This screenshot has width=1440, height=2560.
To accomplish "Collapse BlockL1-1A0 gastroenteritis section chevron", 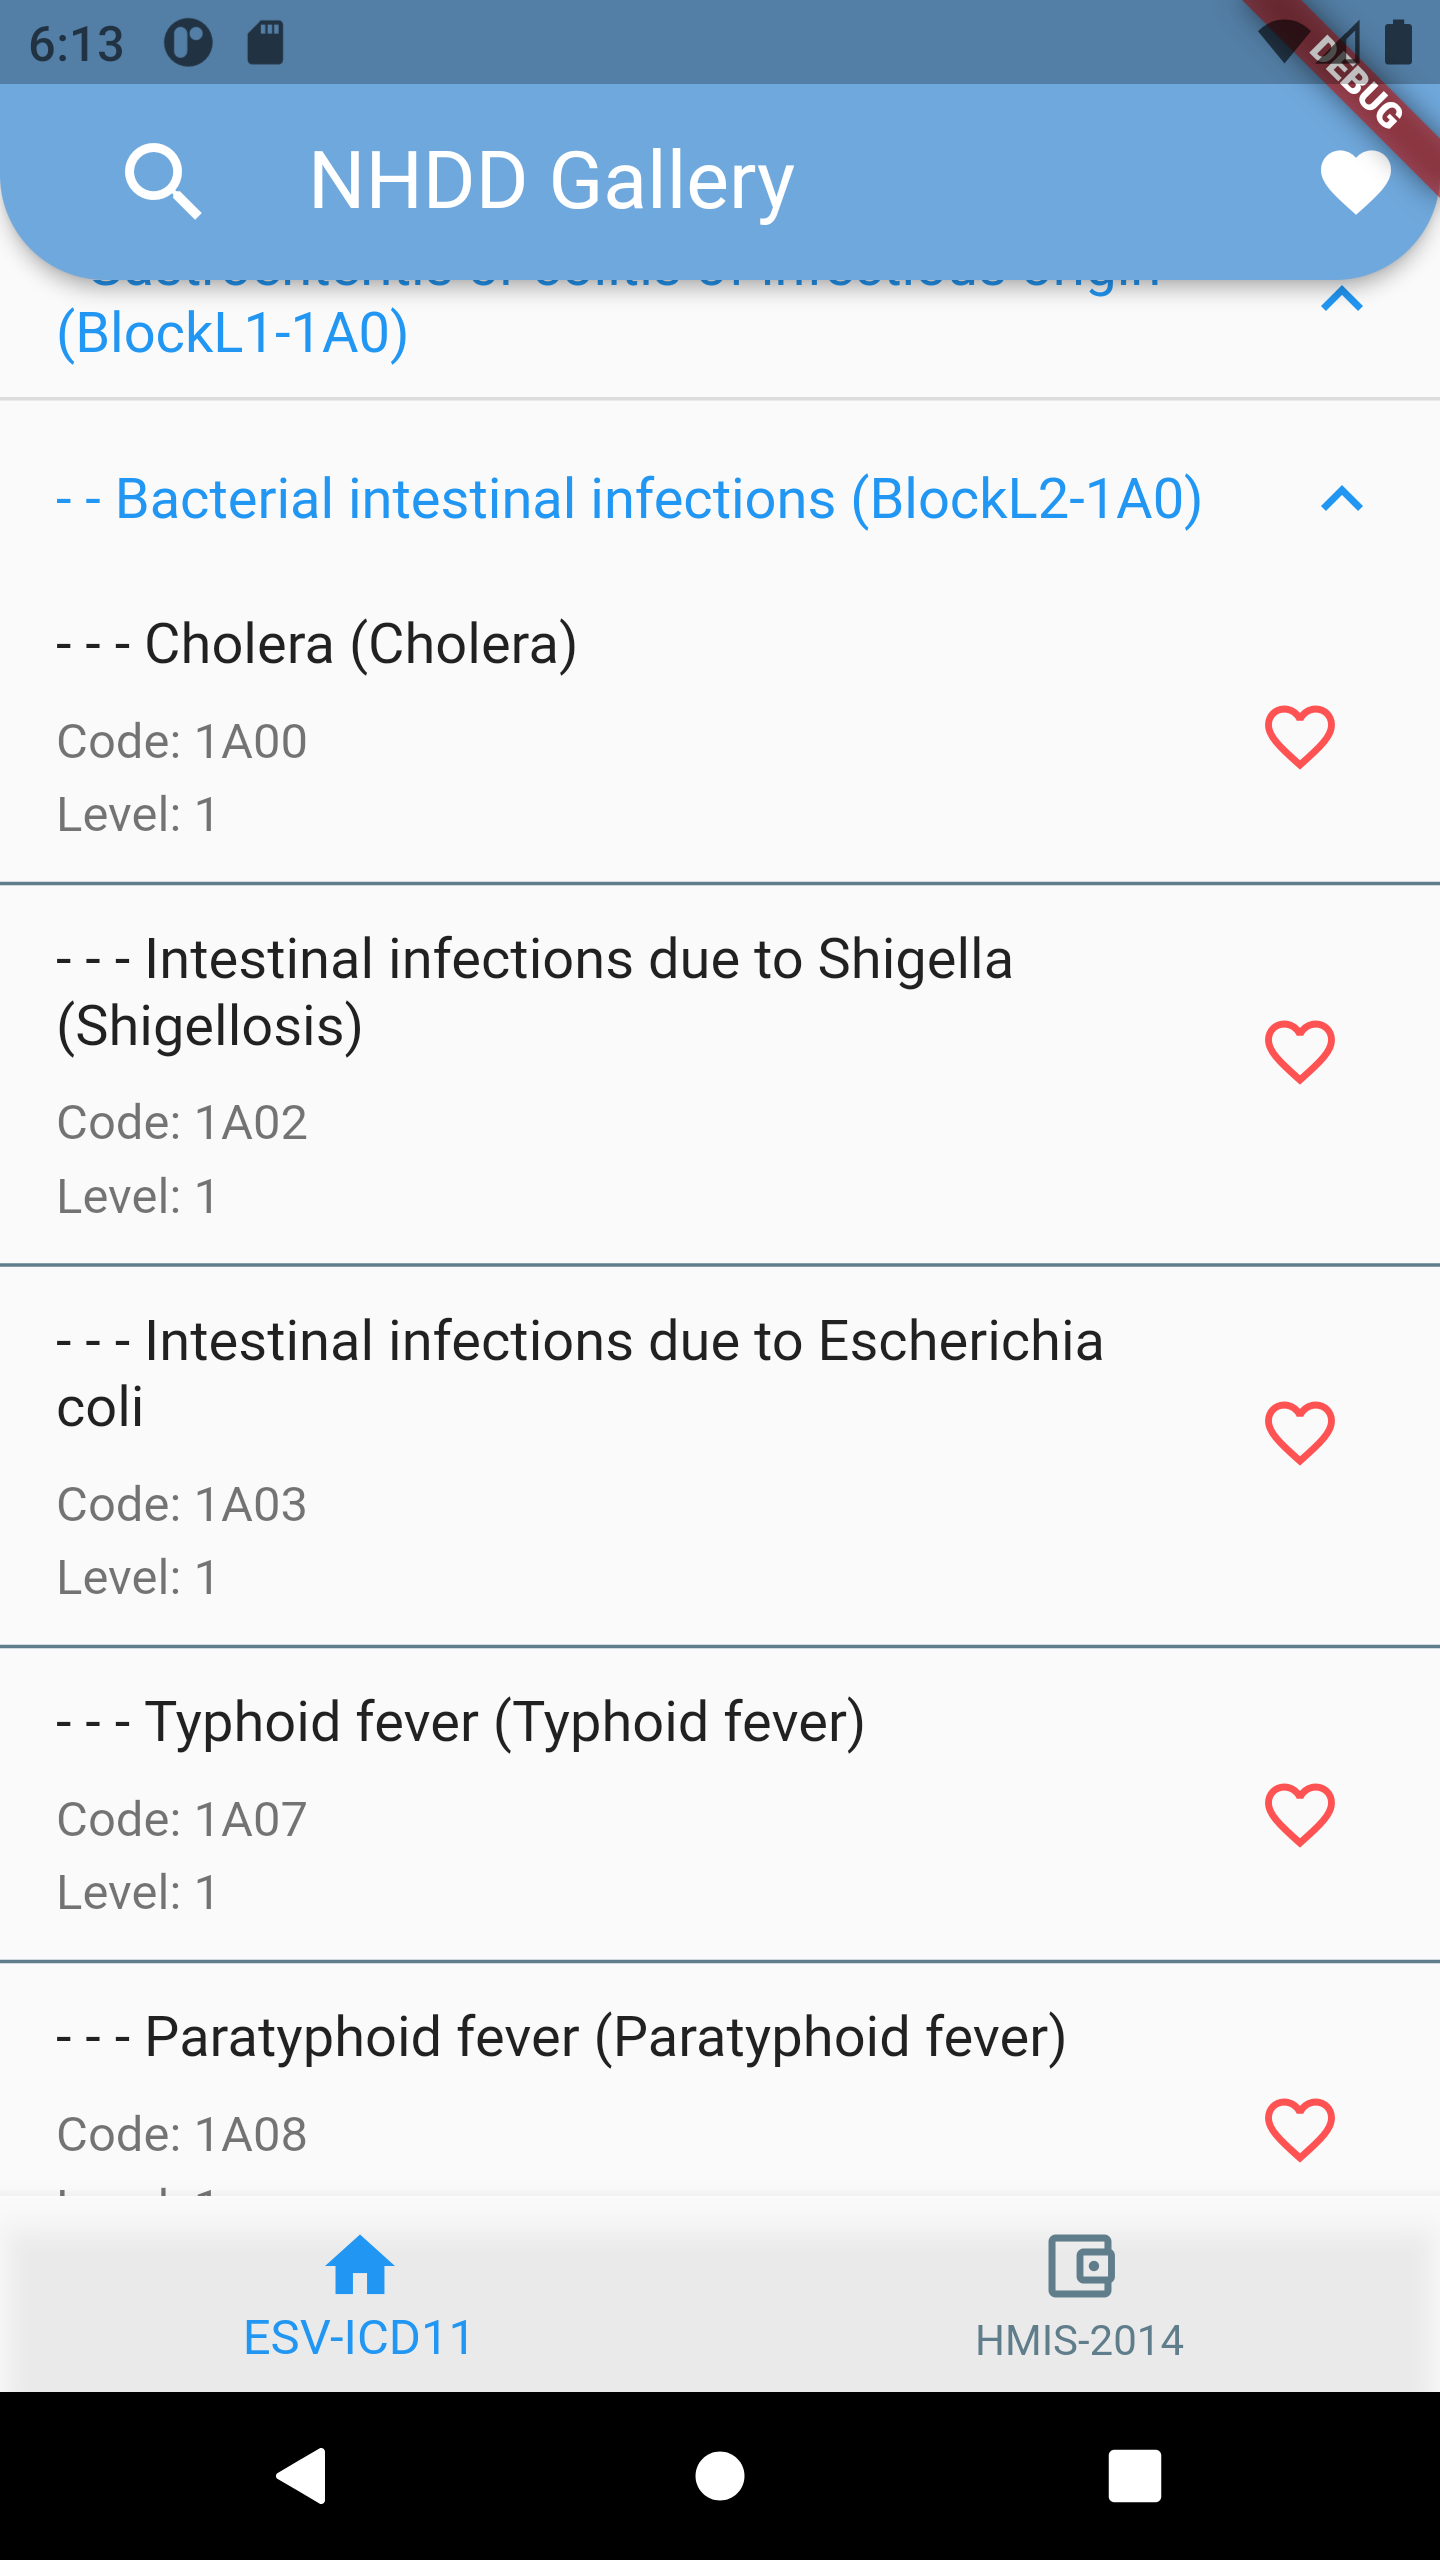I will click(1341, 300).
